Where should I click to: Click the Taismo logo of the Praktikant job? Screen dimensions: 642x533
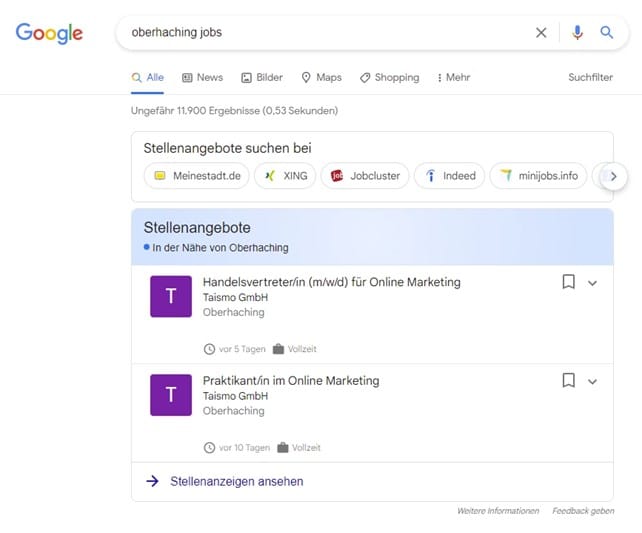click(x=171, y=395)
